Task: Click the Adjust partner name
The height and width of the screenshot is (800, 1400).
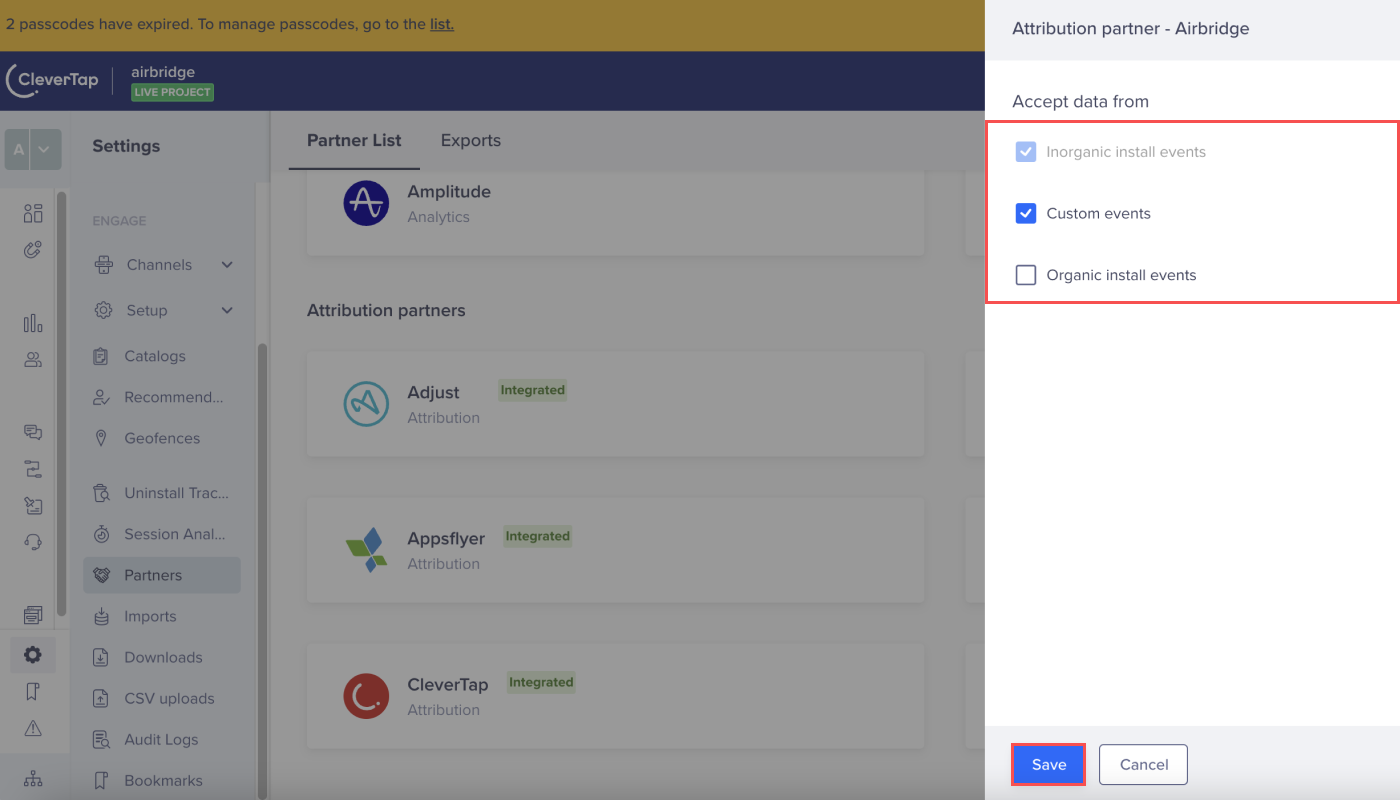Action: [434, 393]
